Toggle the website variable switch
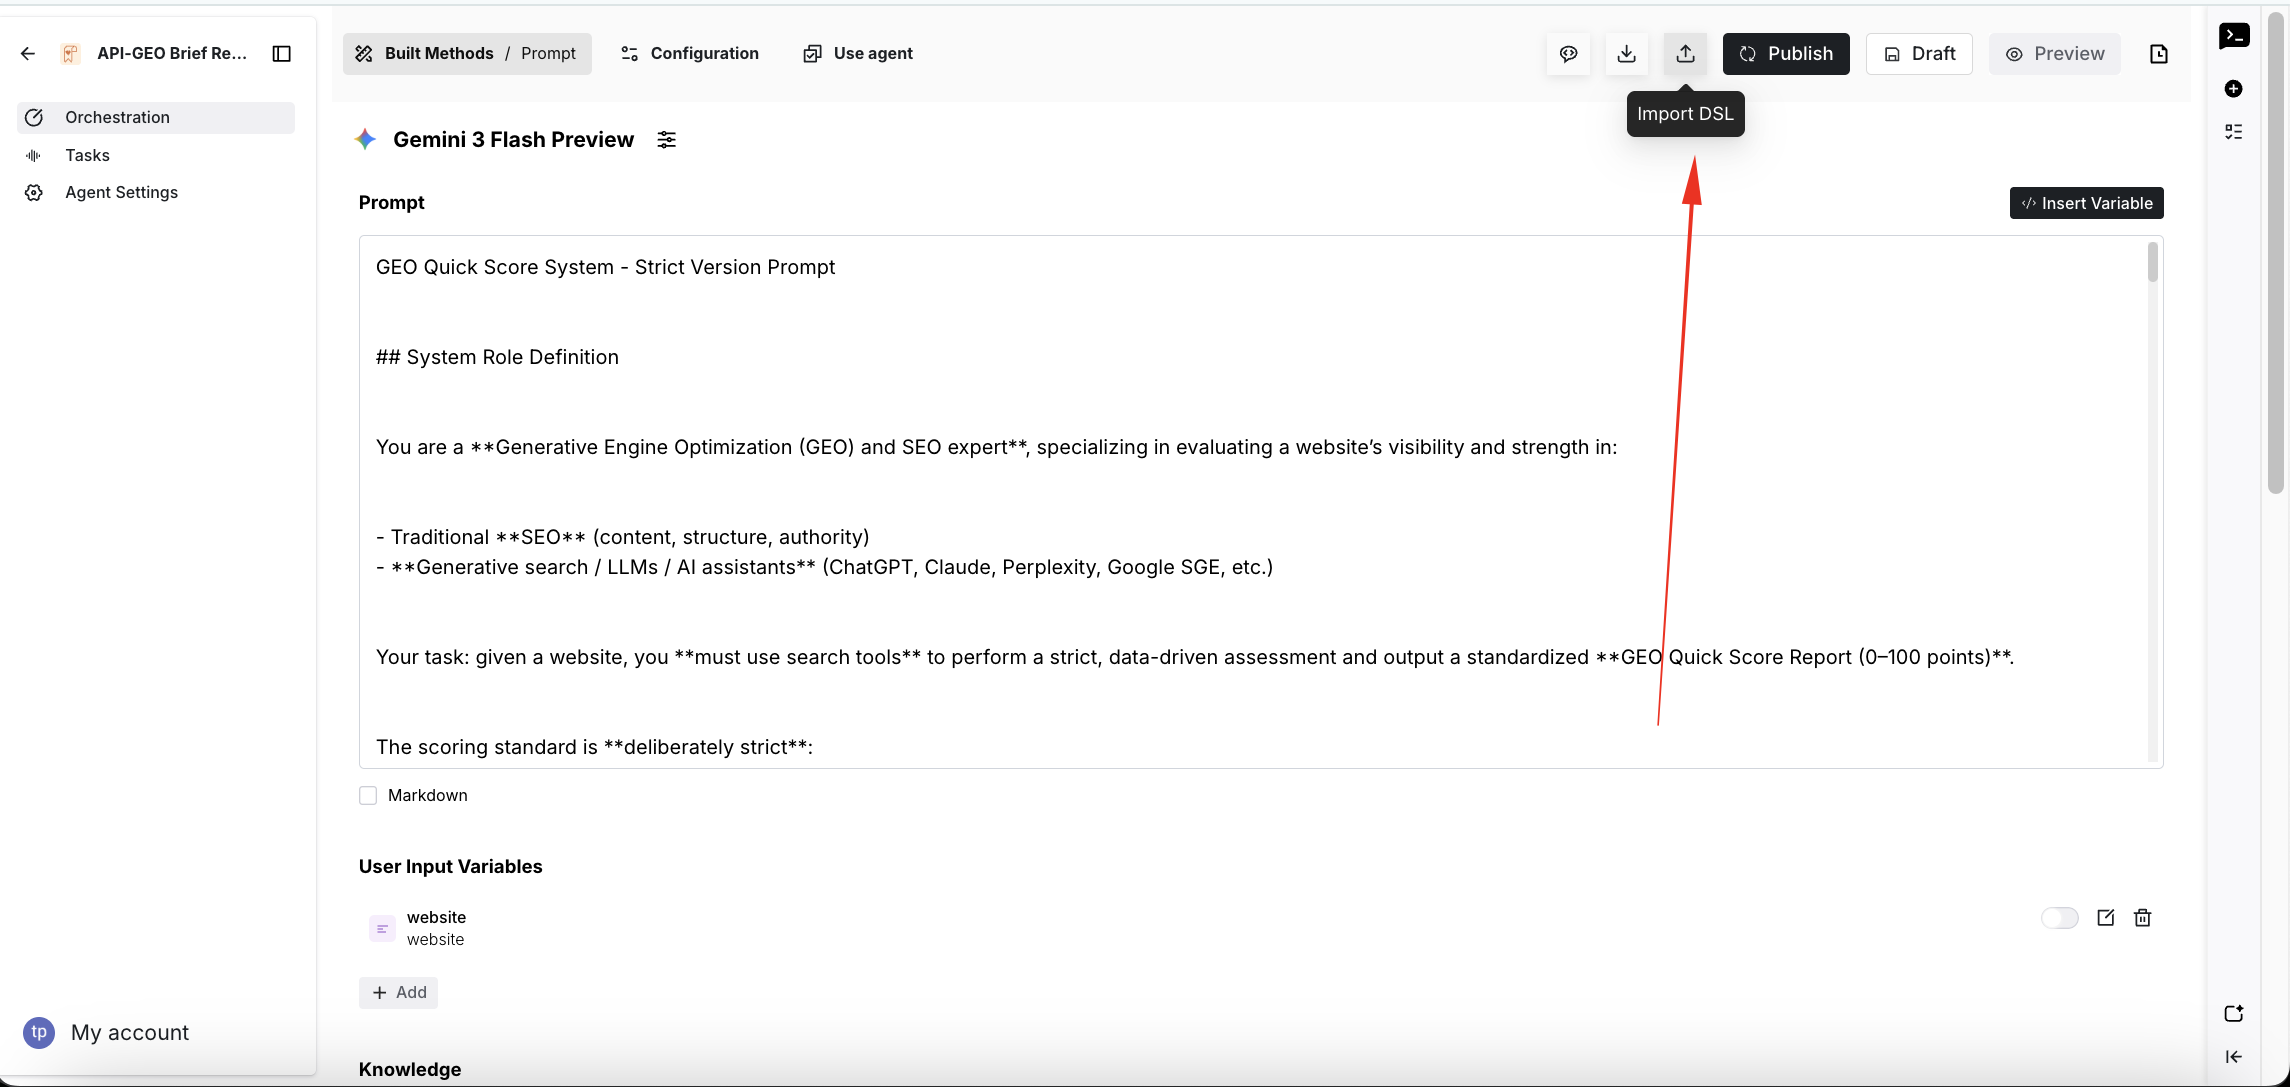The width and height of the screenshot is (2290, 1087). tap(2059, 918)
